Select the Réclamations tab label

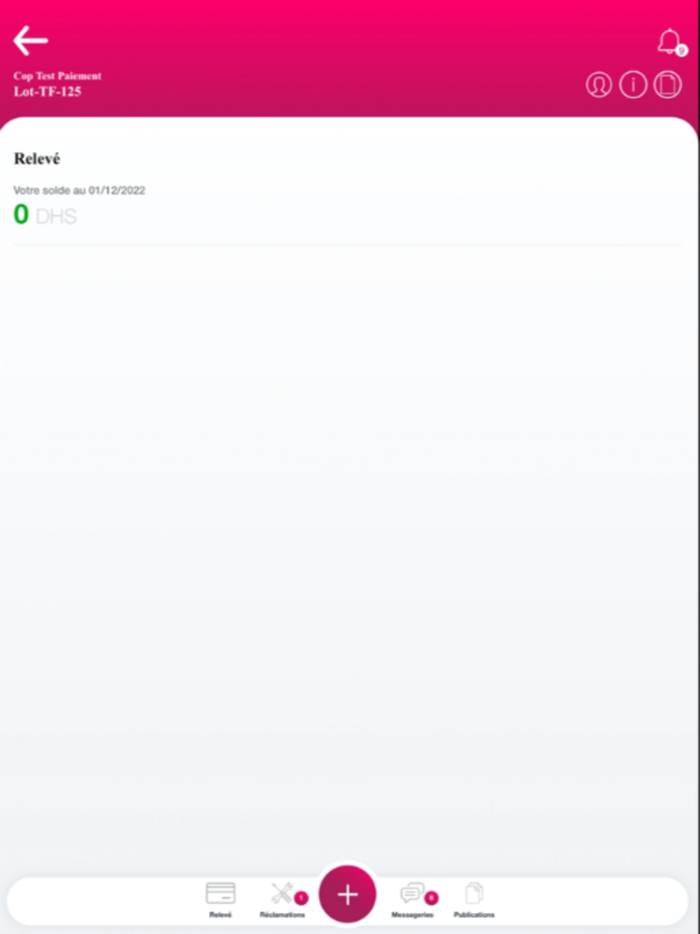point(282,914)
